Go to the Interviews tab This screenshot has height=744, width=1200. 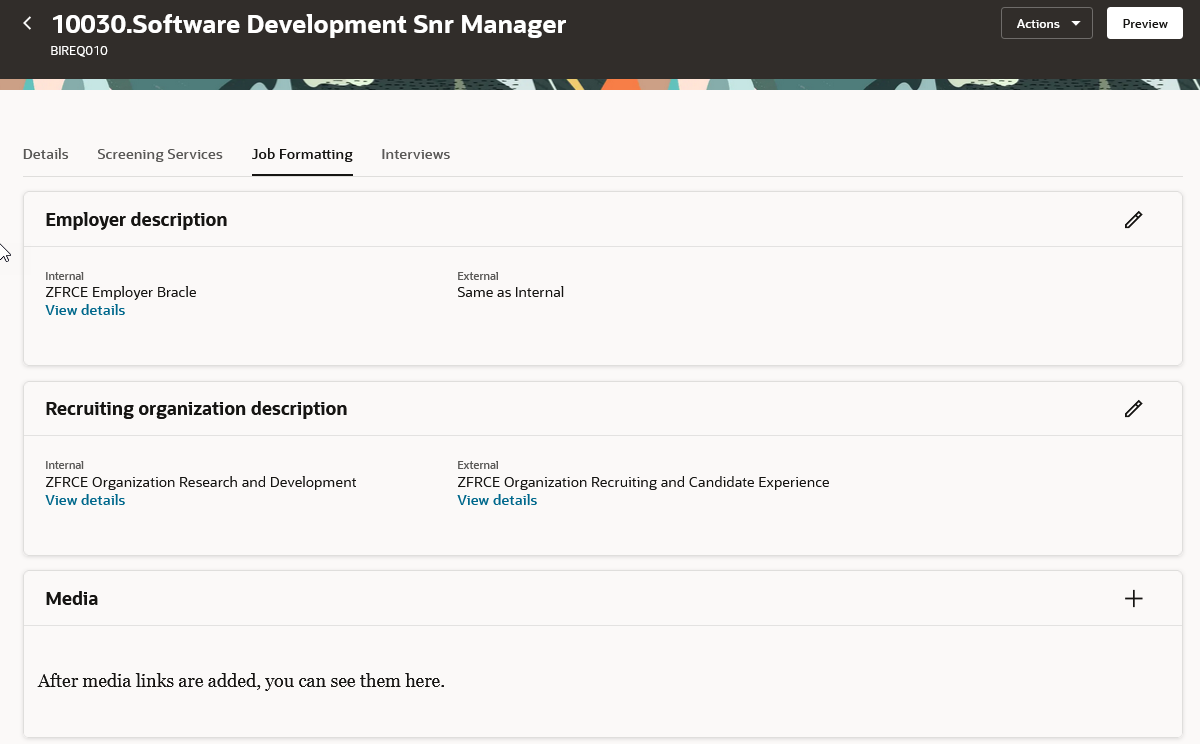tap(415, 154)
